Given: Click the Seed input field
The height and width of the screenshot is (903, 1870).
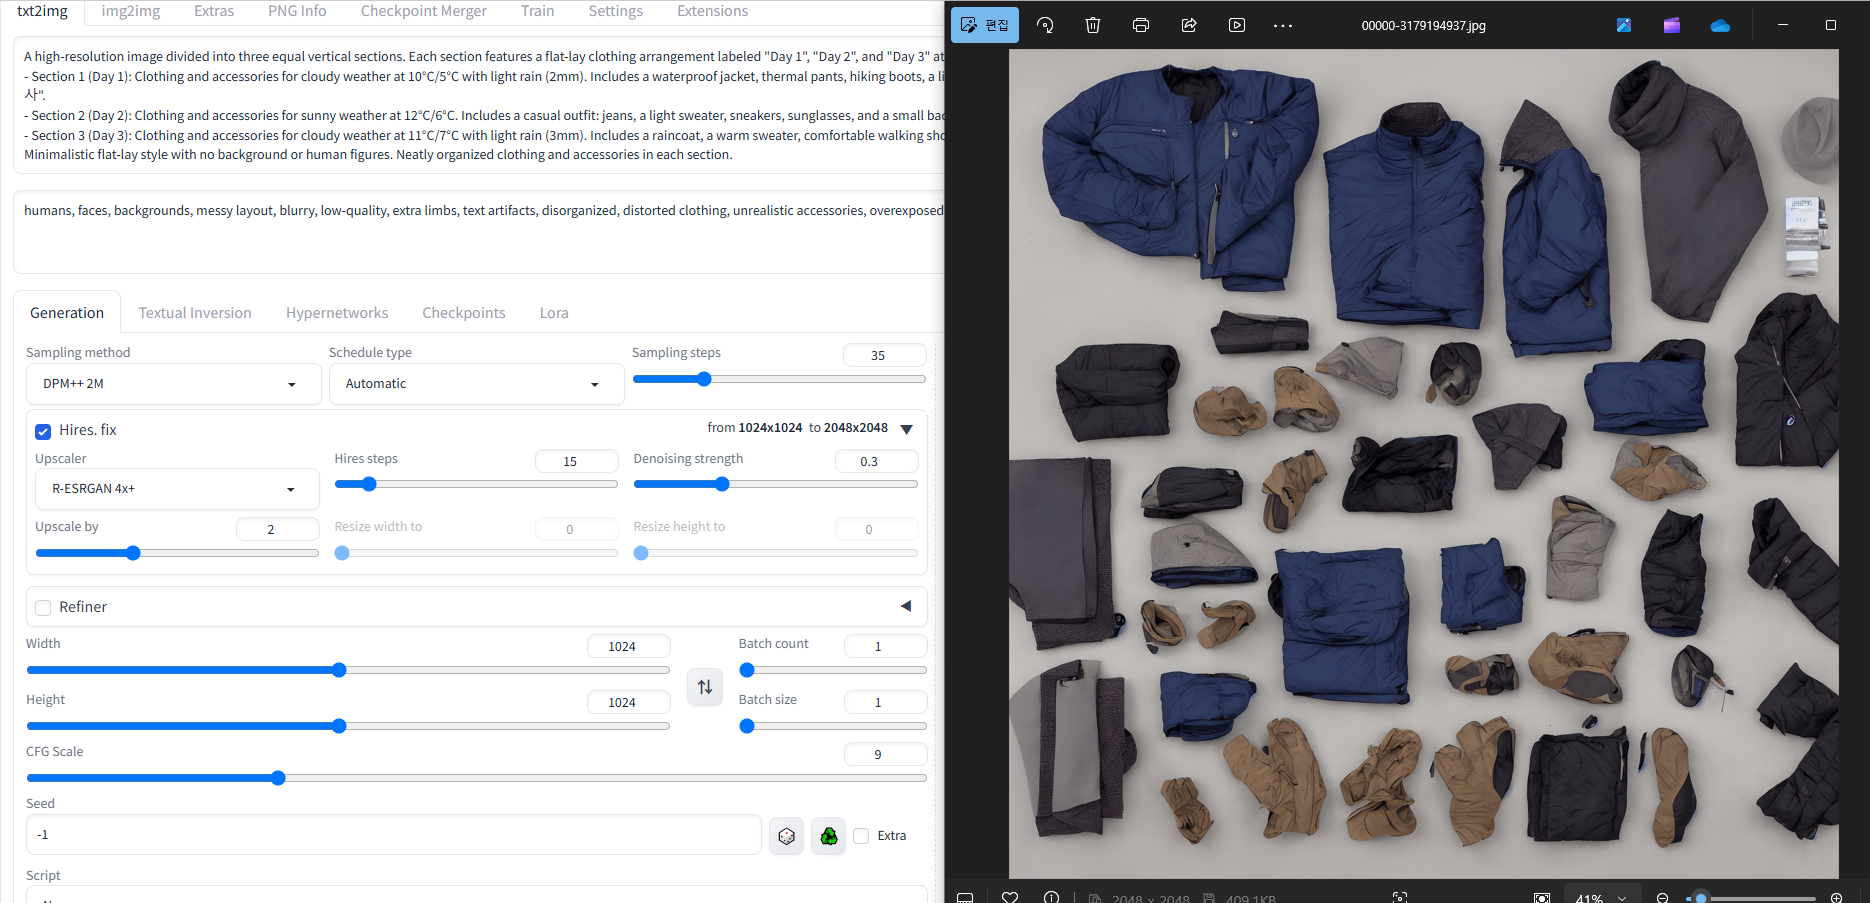Looking at the screenshot, I should pos(394,835).
